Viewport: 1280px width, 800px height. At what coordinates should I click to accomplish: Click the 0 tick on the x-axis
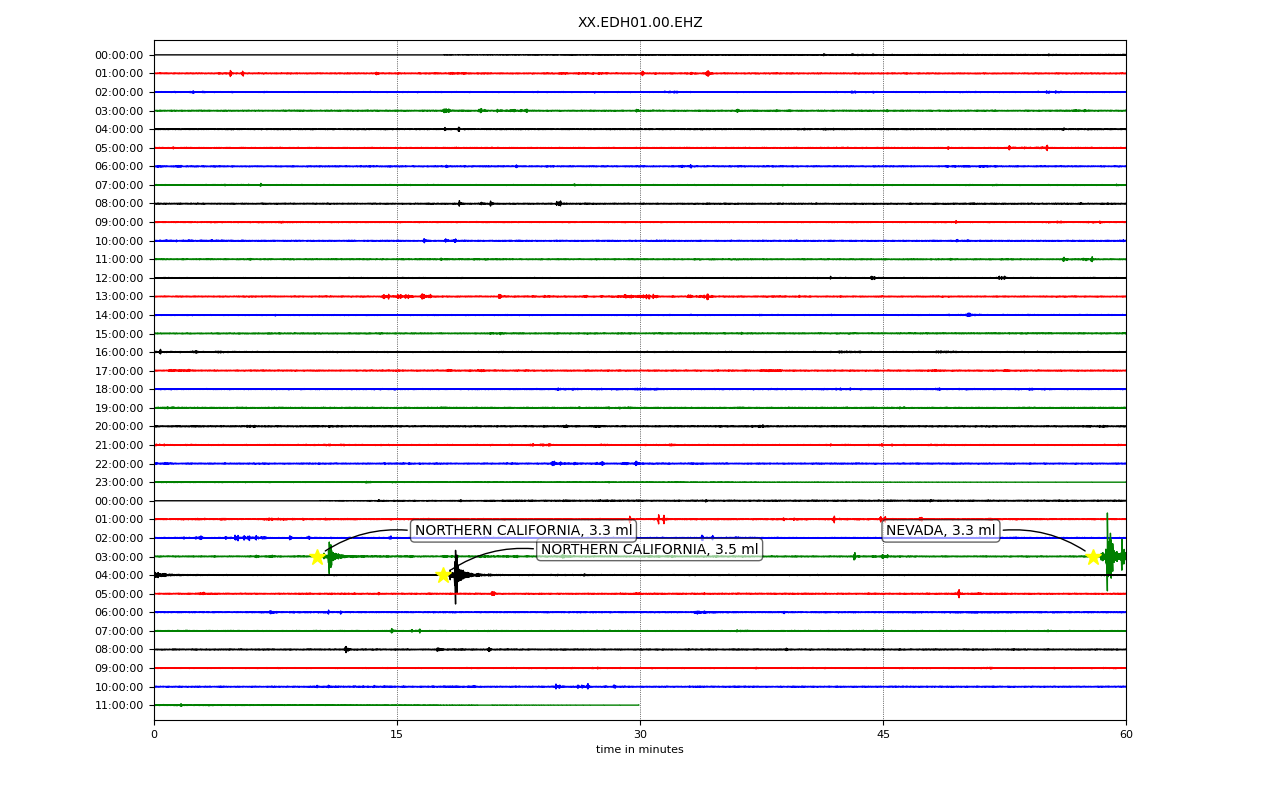[x=154, y=735]
